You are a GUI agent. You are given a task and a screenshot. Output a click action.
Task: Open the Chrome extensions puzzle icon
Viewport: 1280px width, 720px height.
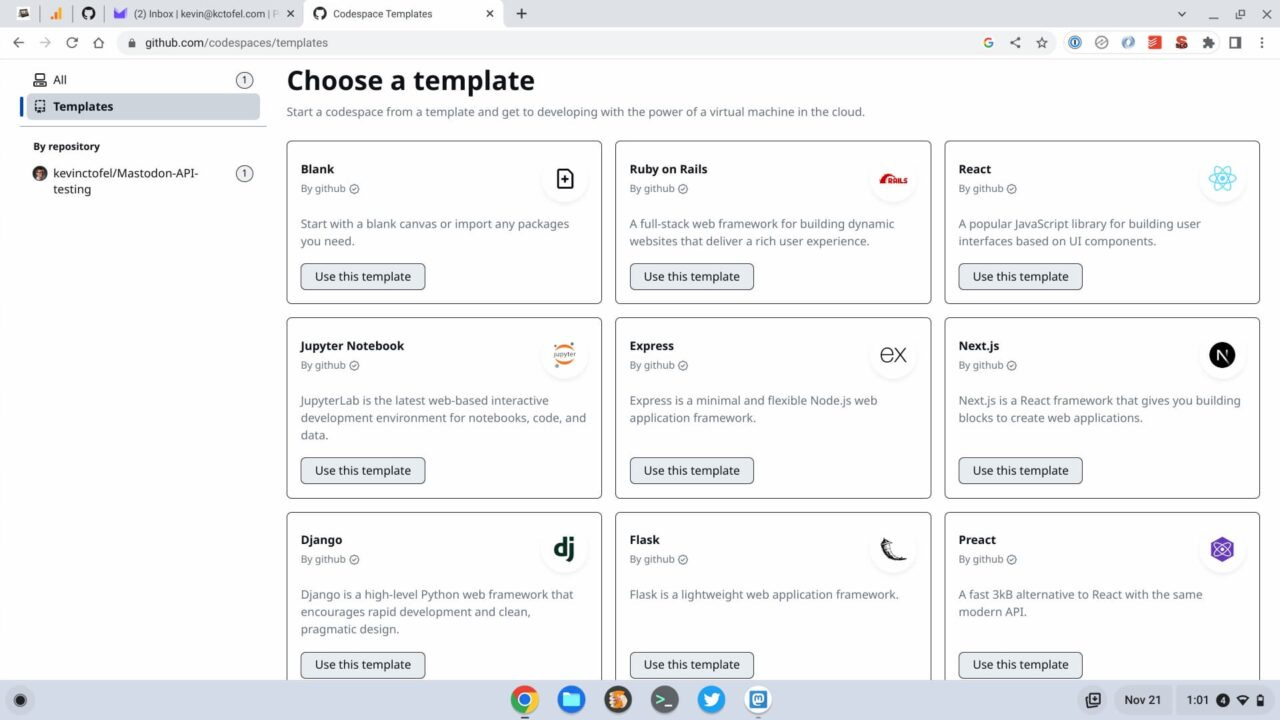(1208, 43)
